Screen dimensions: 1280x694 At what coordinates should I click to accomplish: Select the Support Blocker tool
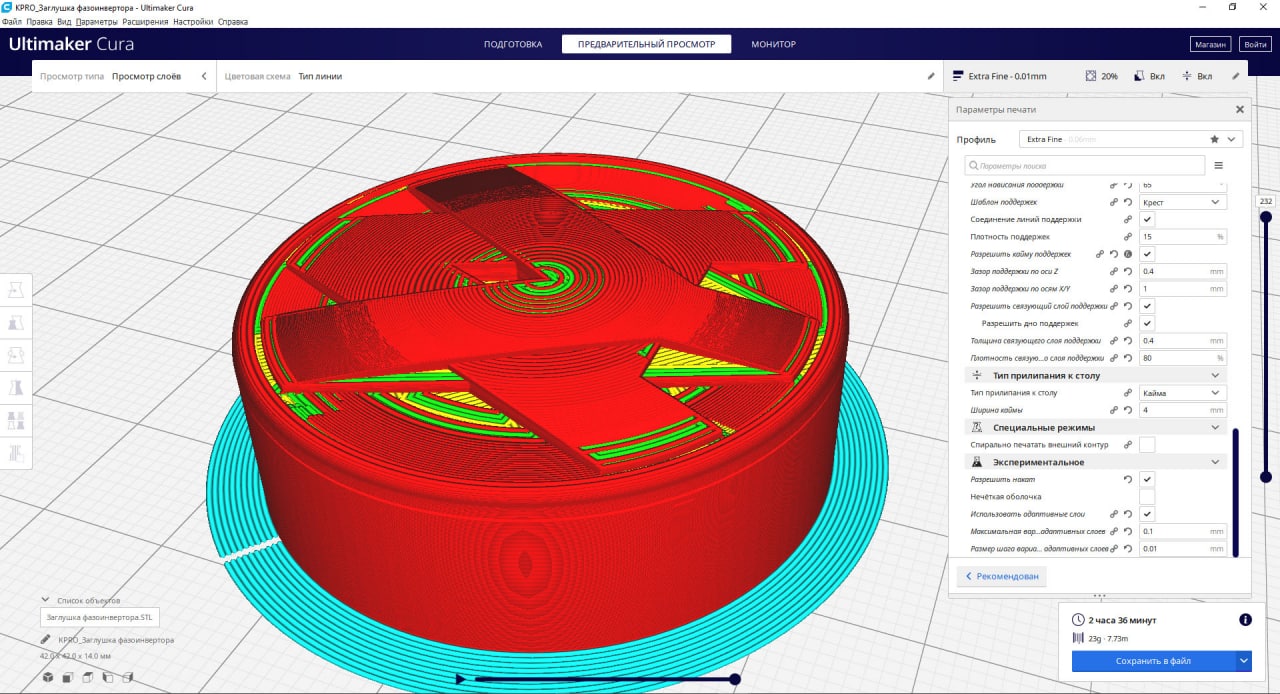[17, 452]
